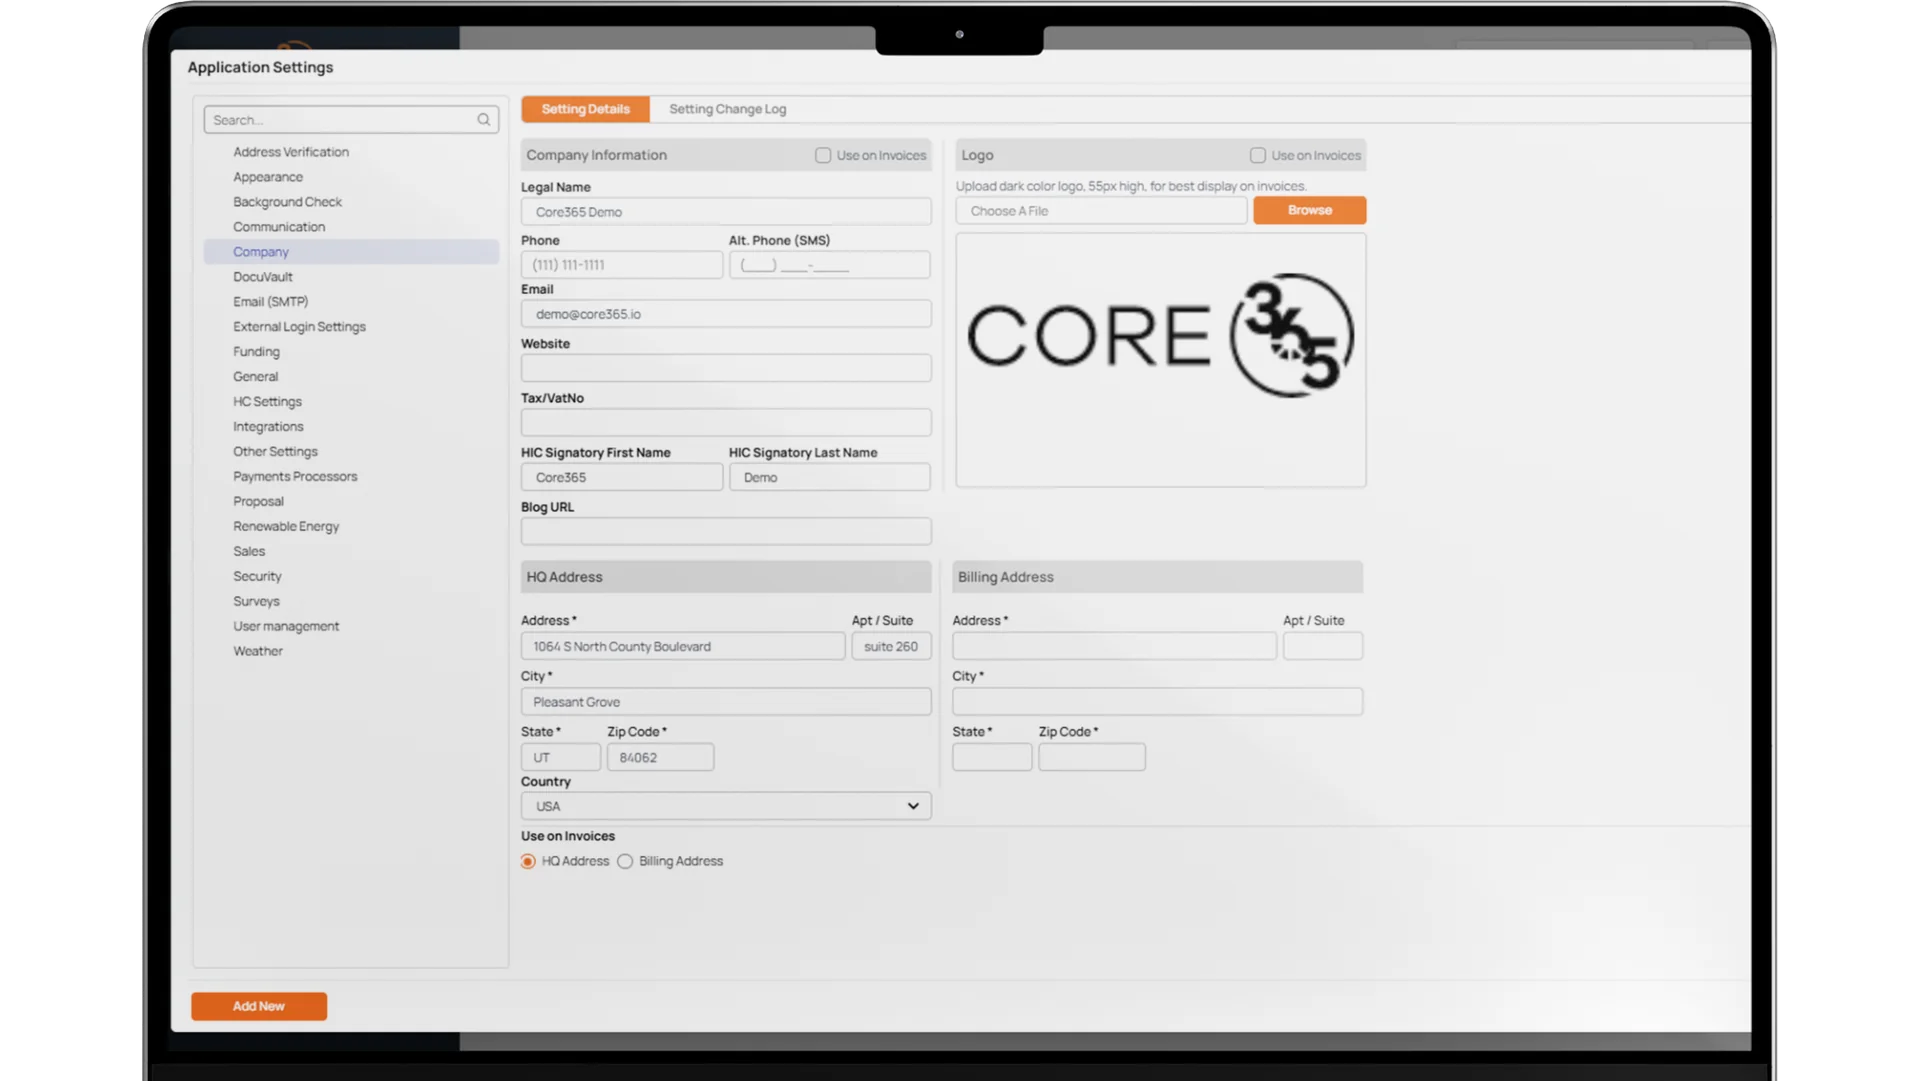Open Funding settings
Screen dimensions: 1920x1081
click(x=257, y=352)
